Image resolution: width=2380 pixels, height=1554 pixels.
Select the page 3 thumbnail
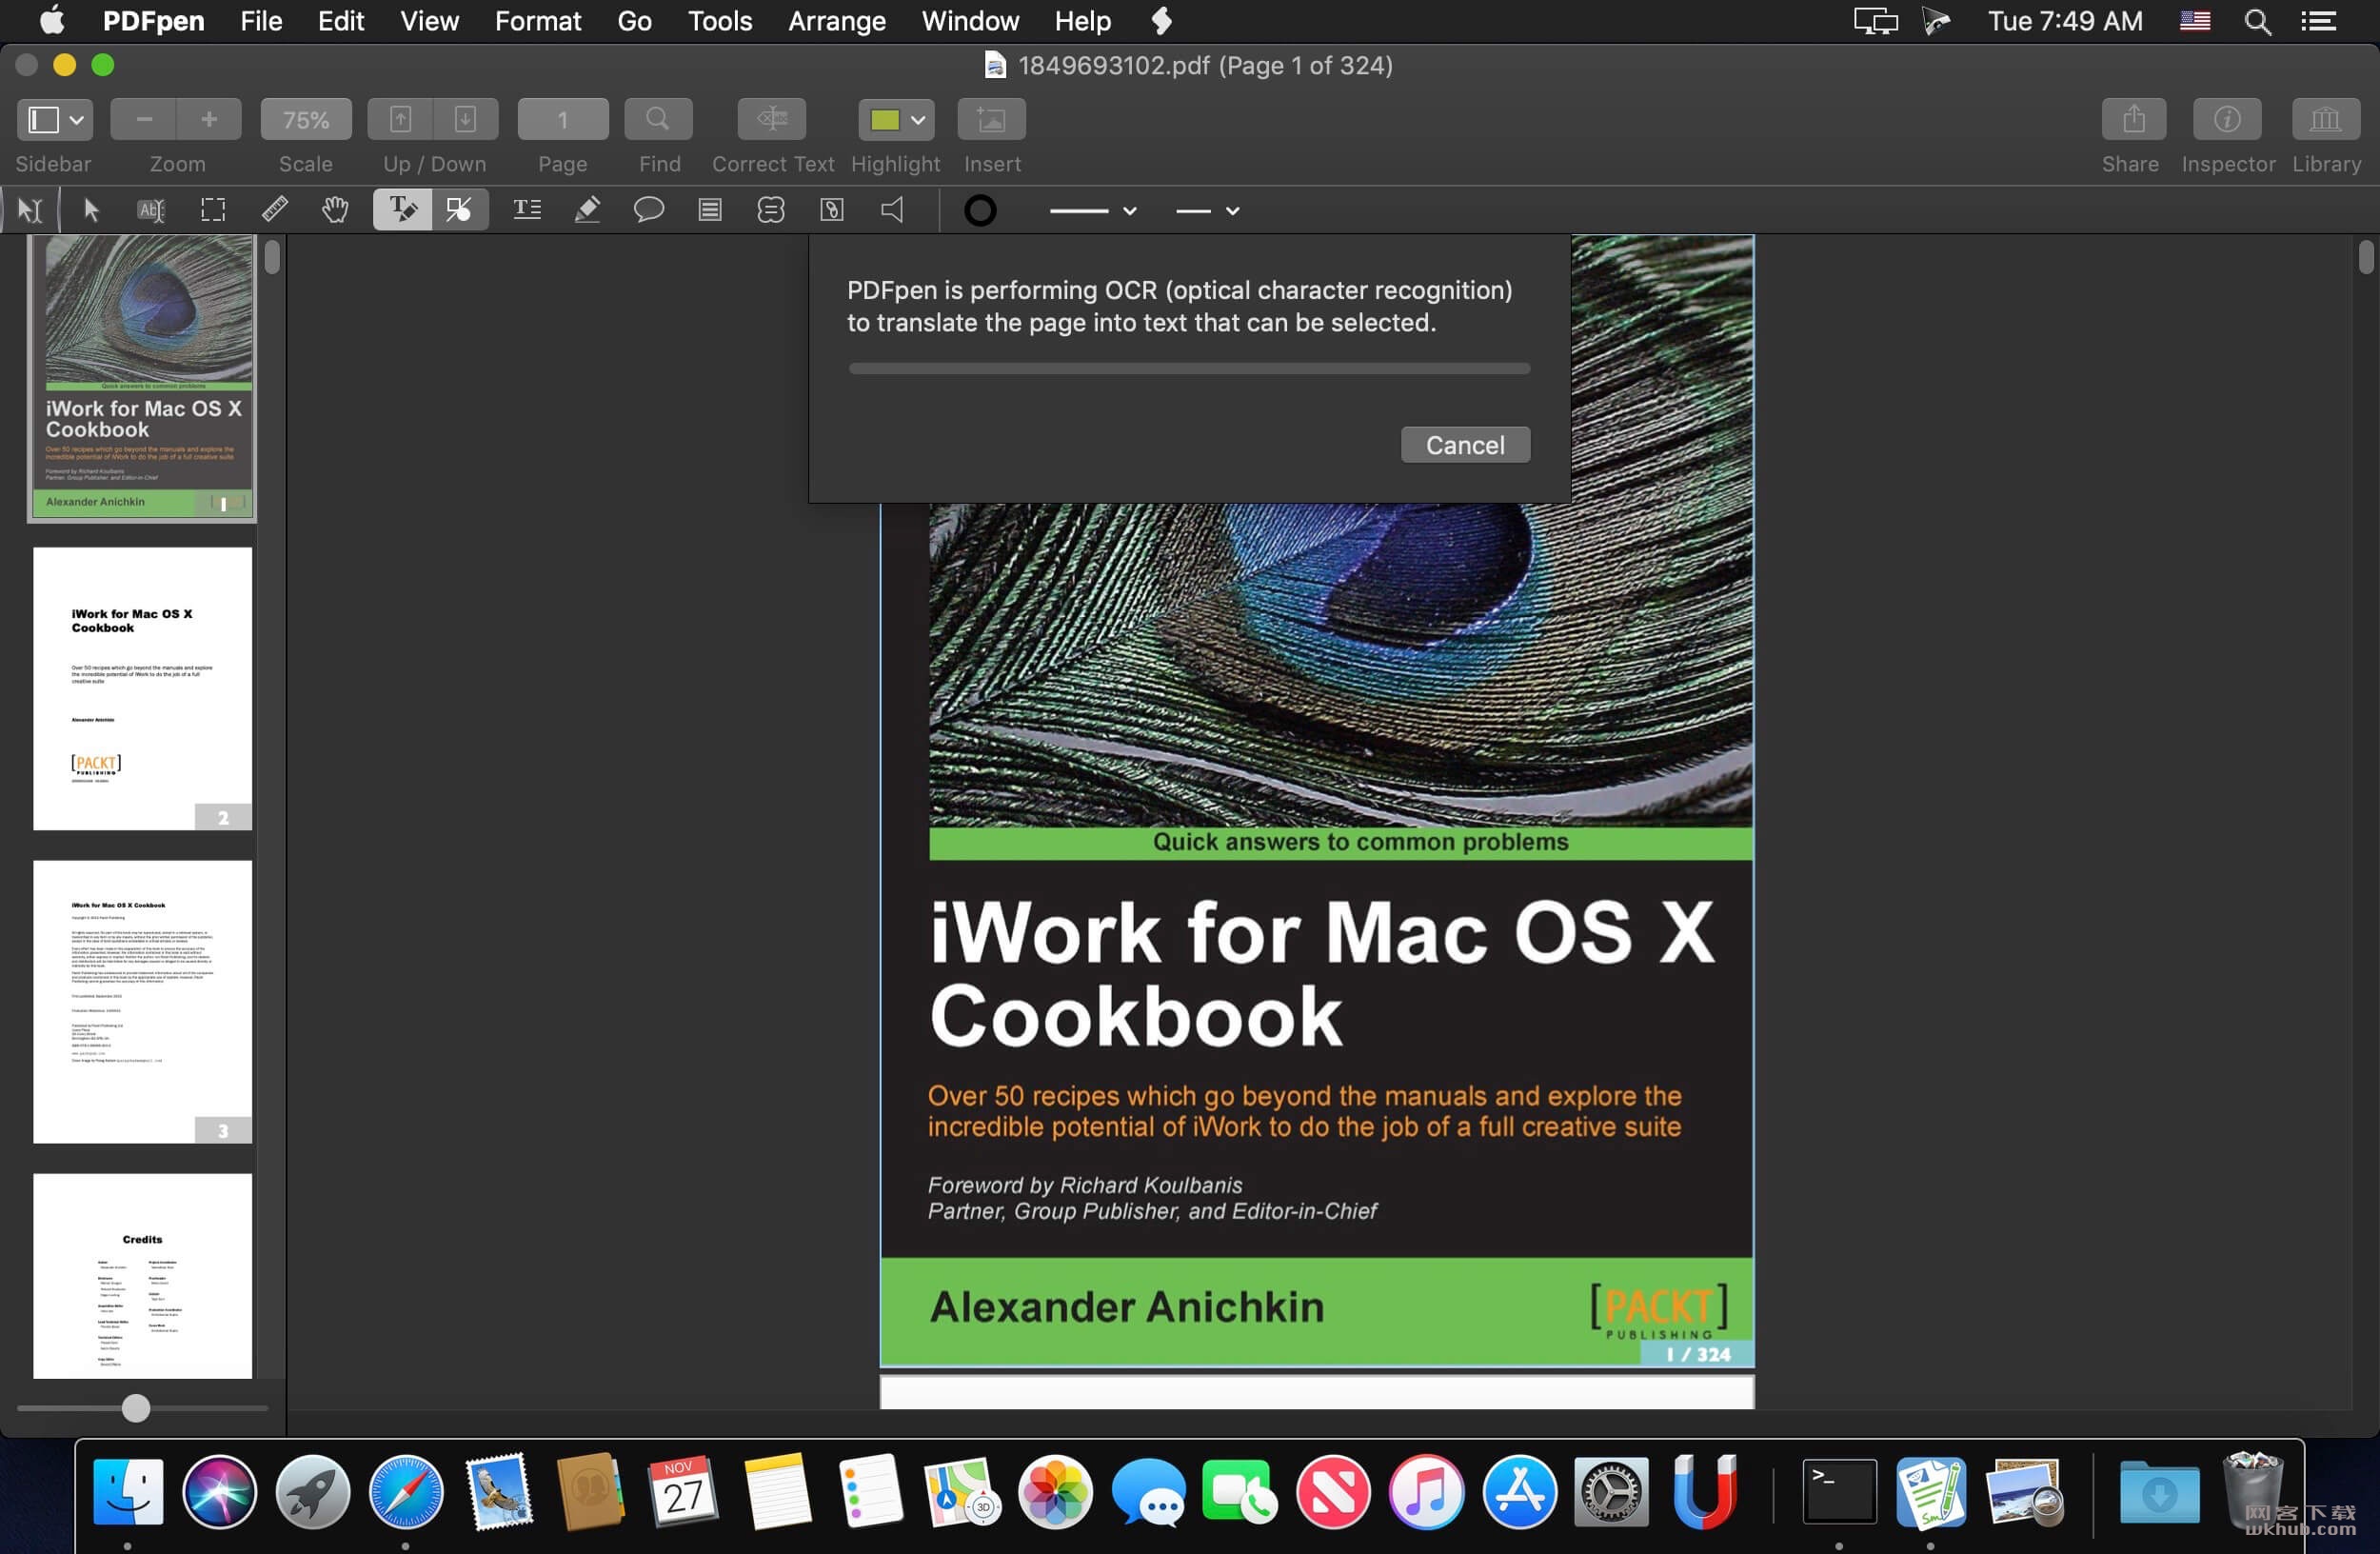(142, 1002)
